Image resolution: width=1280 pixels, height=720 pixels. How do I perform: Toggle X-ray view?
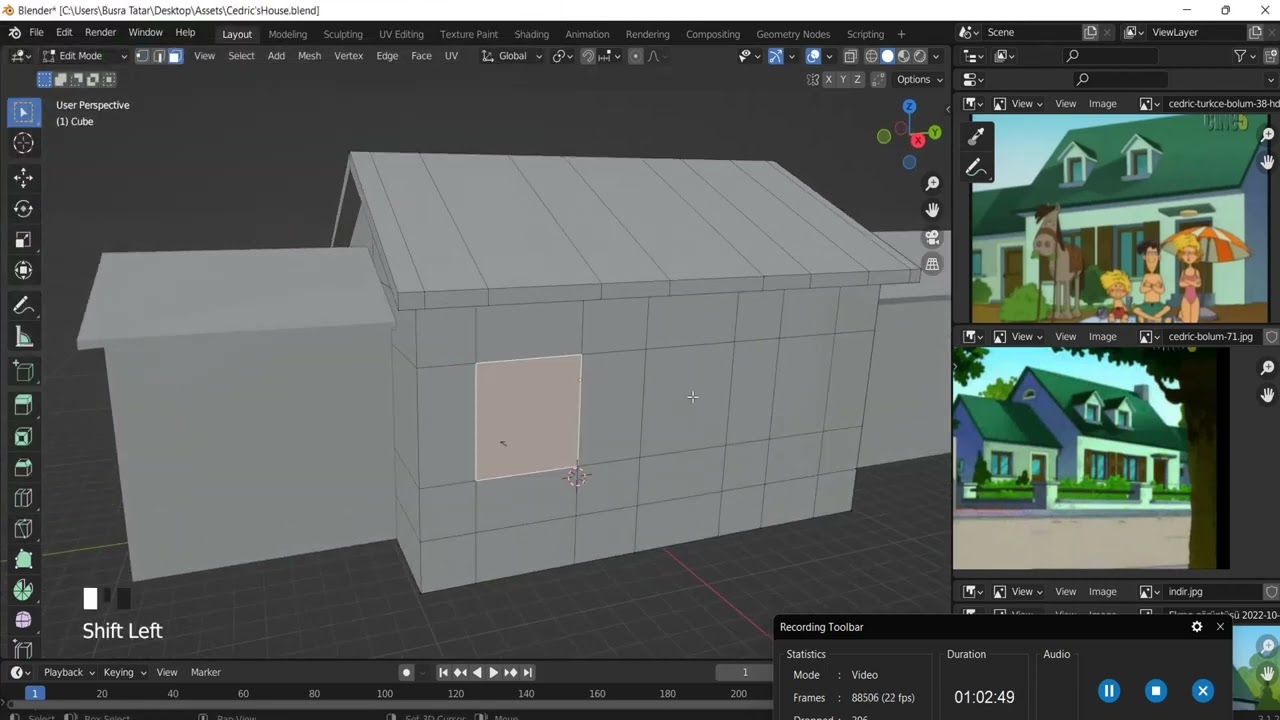click(x=850, y=56)
